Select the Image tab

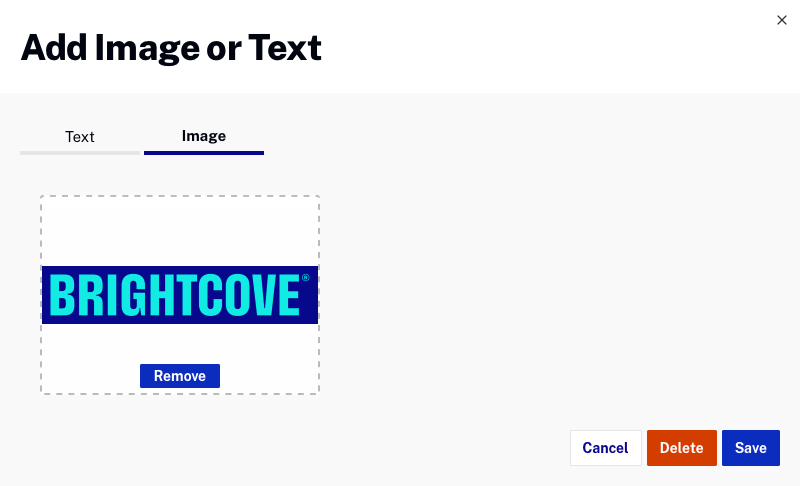click(x=204, y=136)
